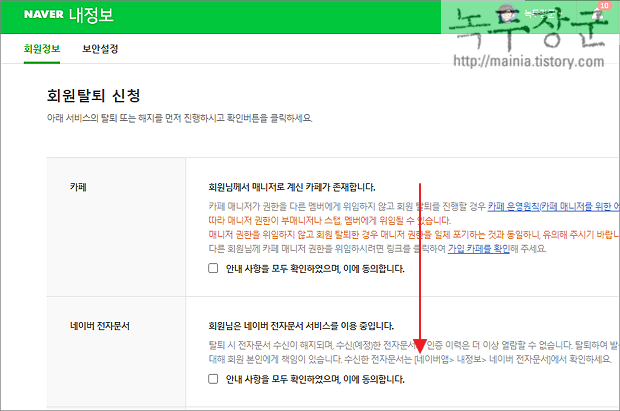This screenshot has height=411, width=620.
Task: Click the 카페 row label
Action: point(78,187)
